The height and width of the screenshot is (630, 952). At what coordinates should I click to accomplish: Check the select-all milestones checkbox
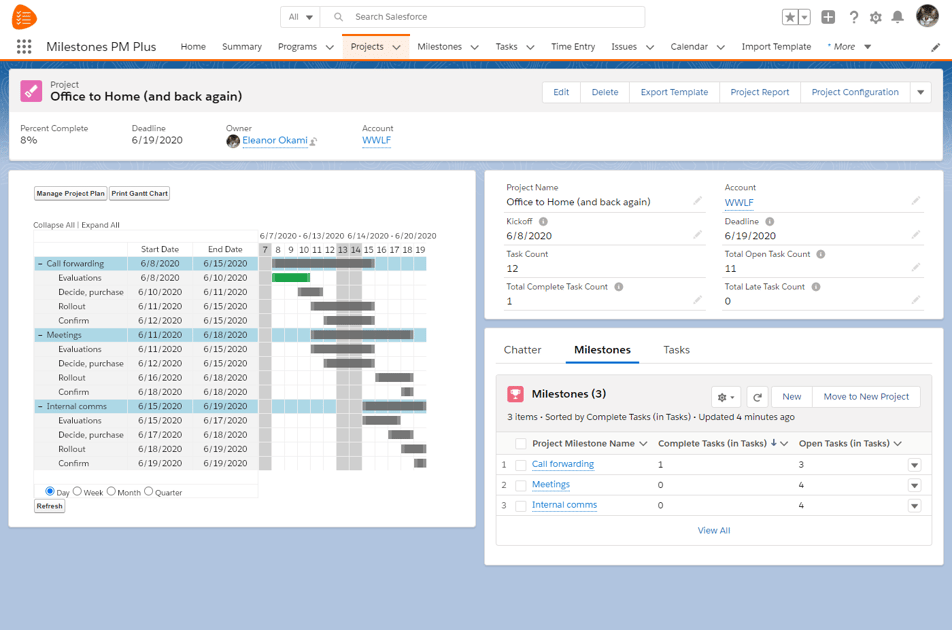click(520, 444)
